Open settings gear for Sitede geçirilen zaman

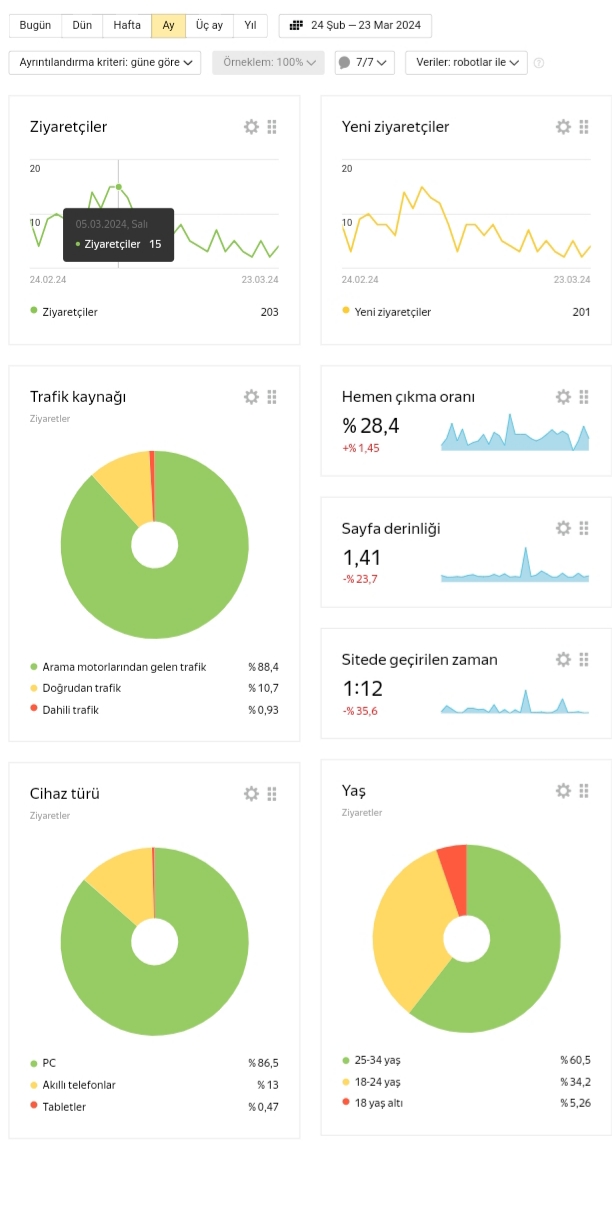[563, 660]
